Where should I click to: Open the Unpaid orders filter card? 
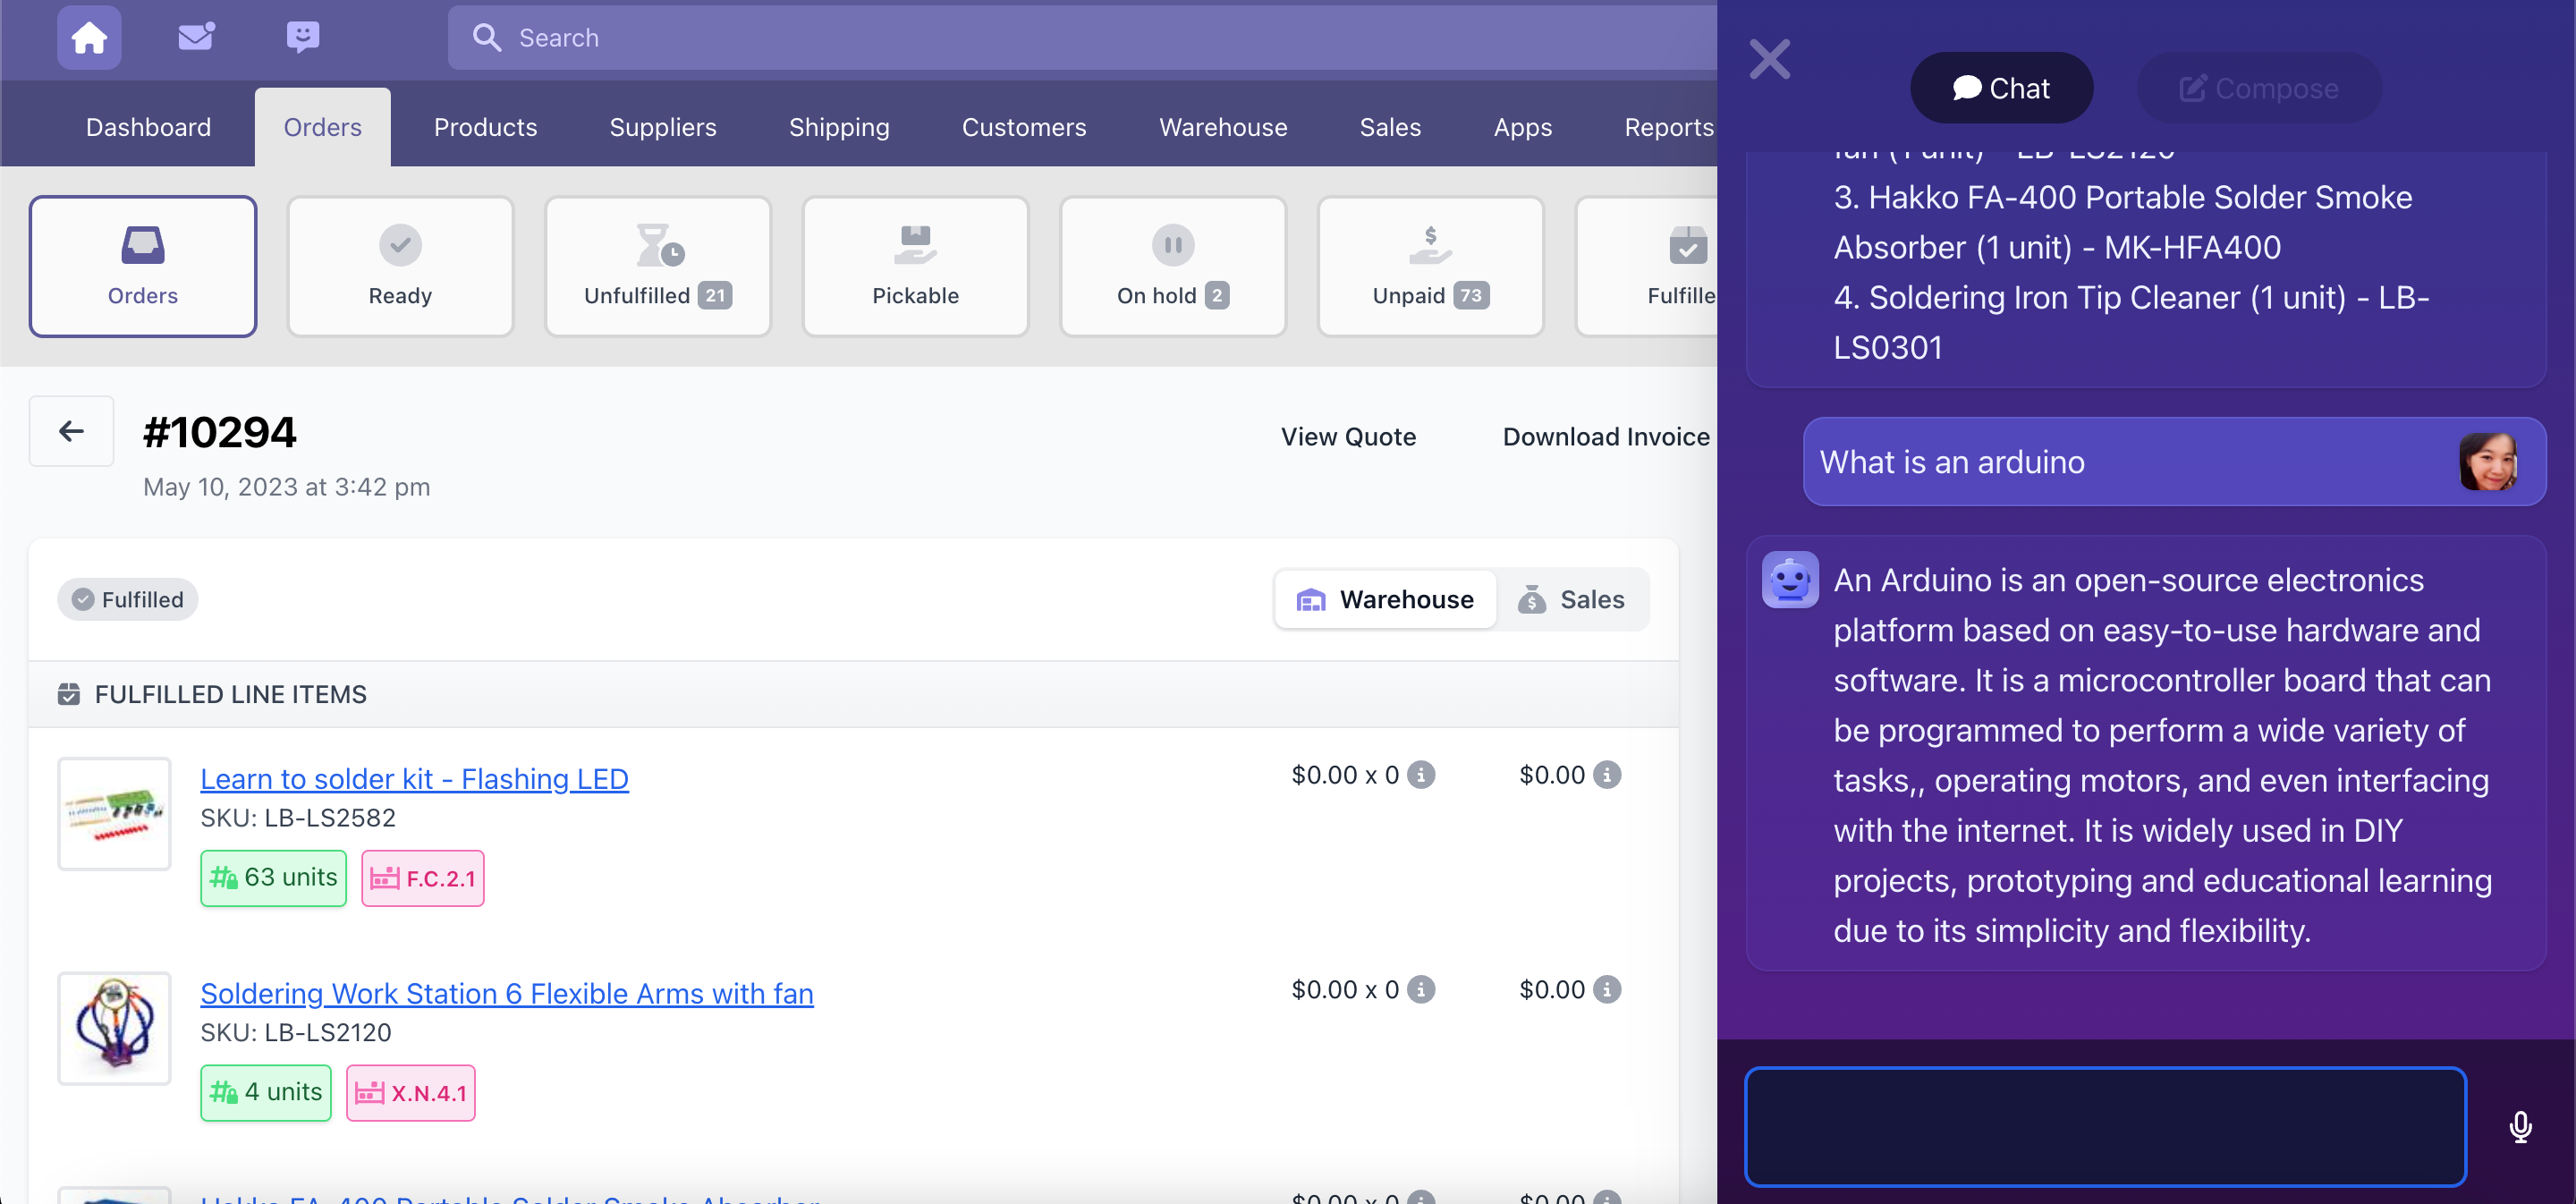[1430, 266]
